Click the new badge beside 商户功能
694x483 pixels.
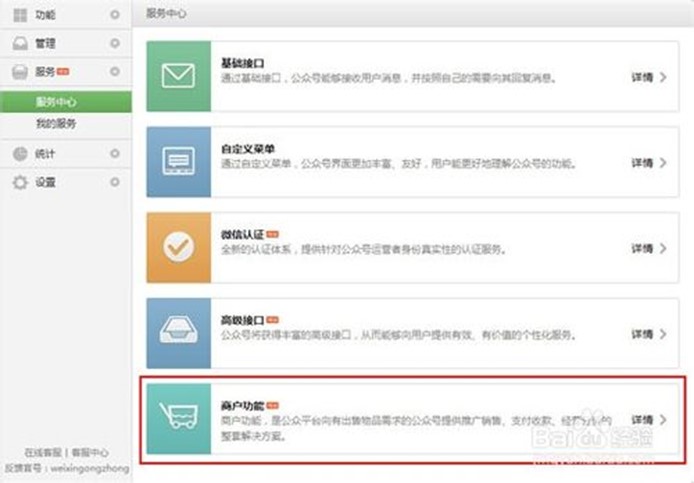[272, 405]
